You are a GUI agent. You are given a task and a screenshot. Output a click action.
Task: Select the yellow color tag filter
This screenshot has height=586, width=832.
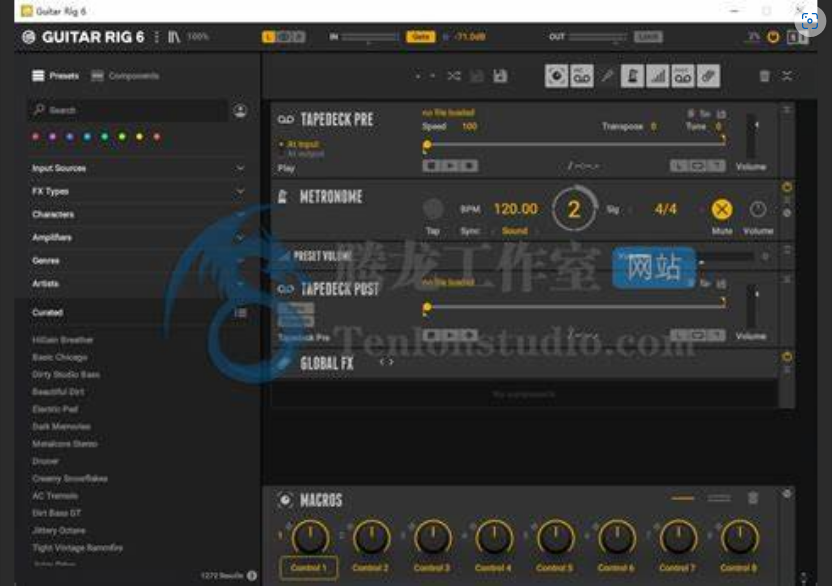[x=140, y=136]
